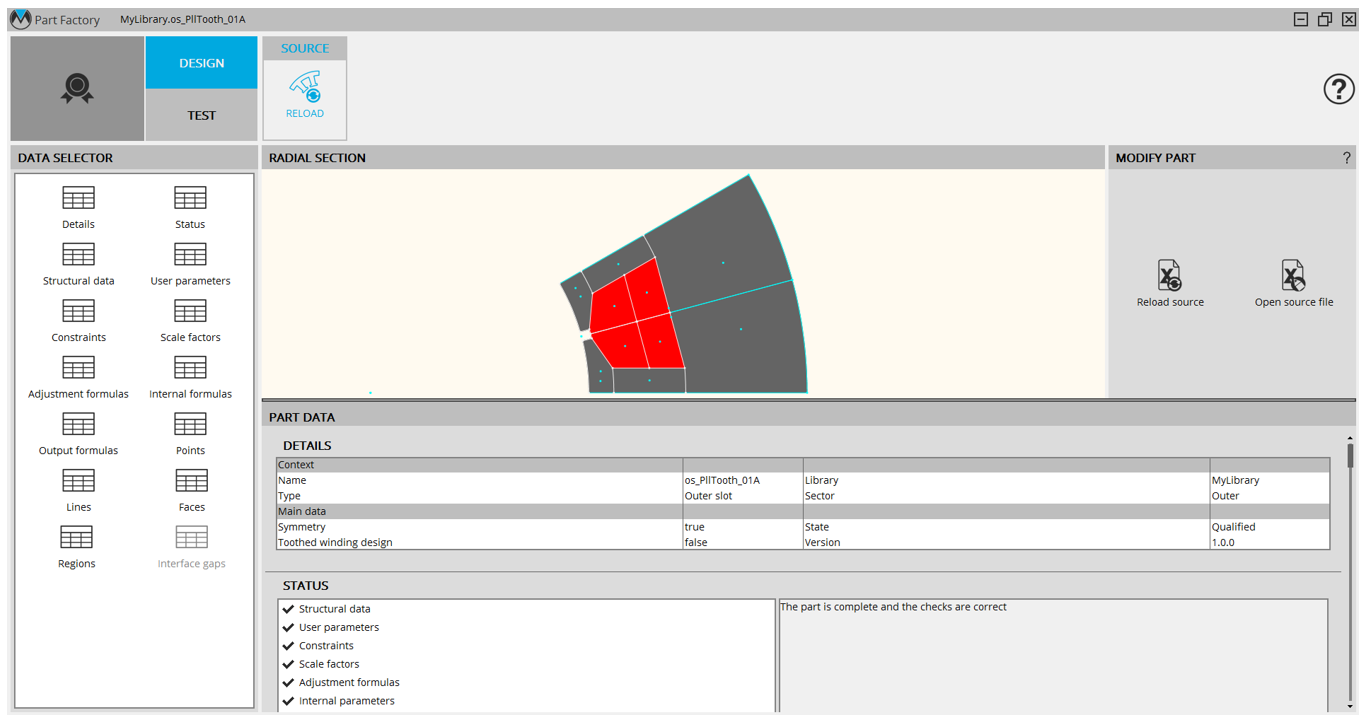Open the Details data table icon
Viewport: 1365px width, 720px height.
pos(78,198)
